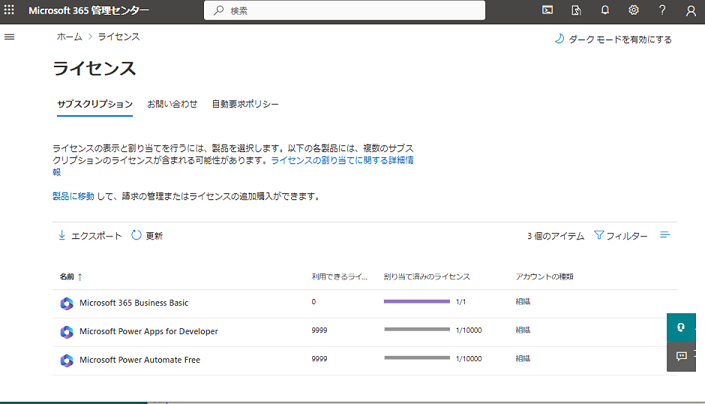Click the search magnifier icon

click(219, 10)
